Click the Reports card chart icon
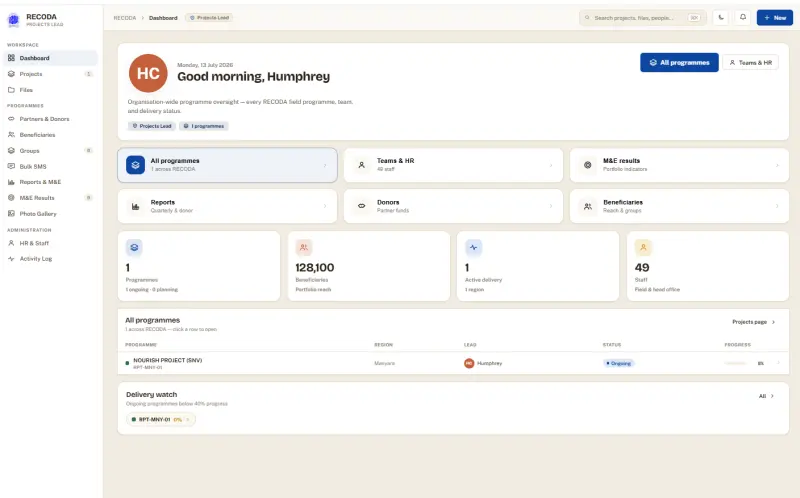This screenshot has height=498, width=800. click(x=135, y=206)
